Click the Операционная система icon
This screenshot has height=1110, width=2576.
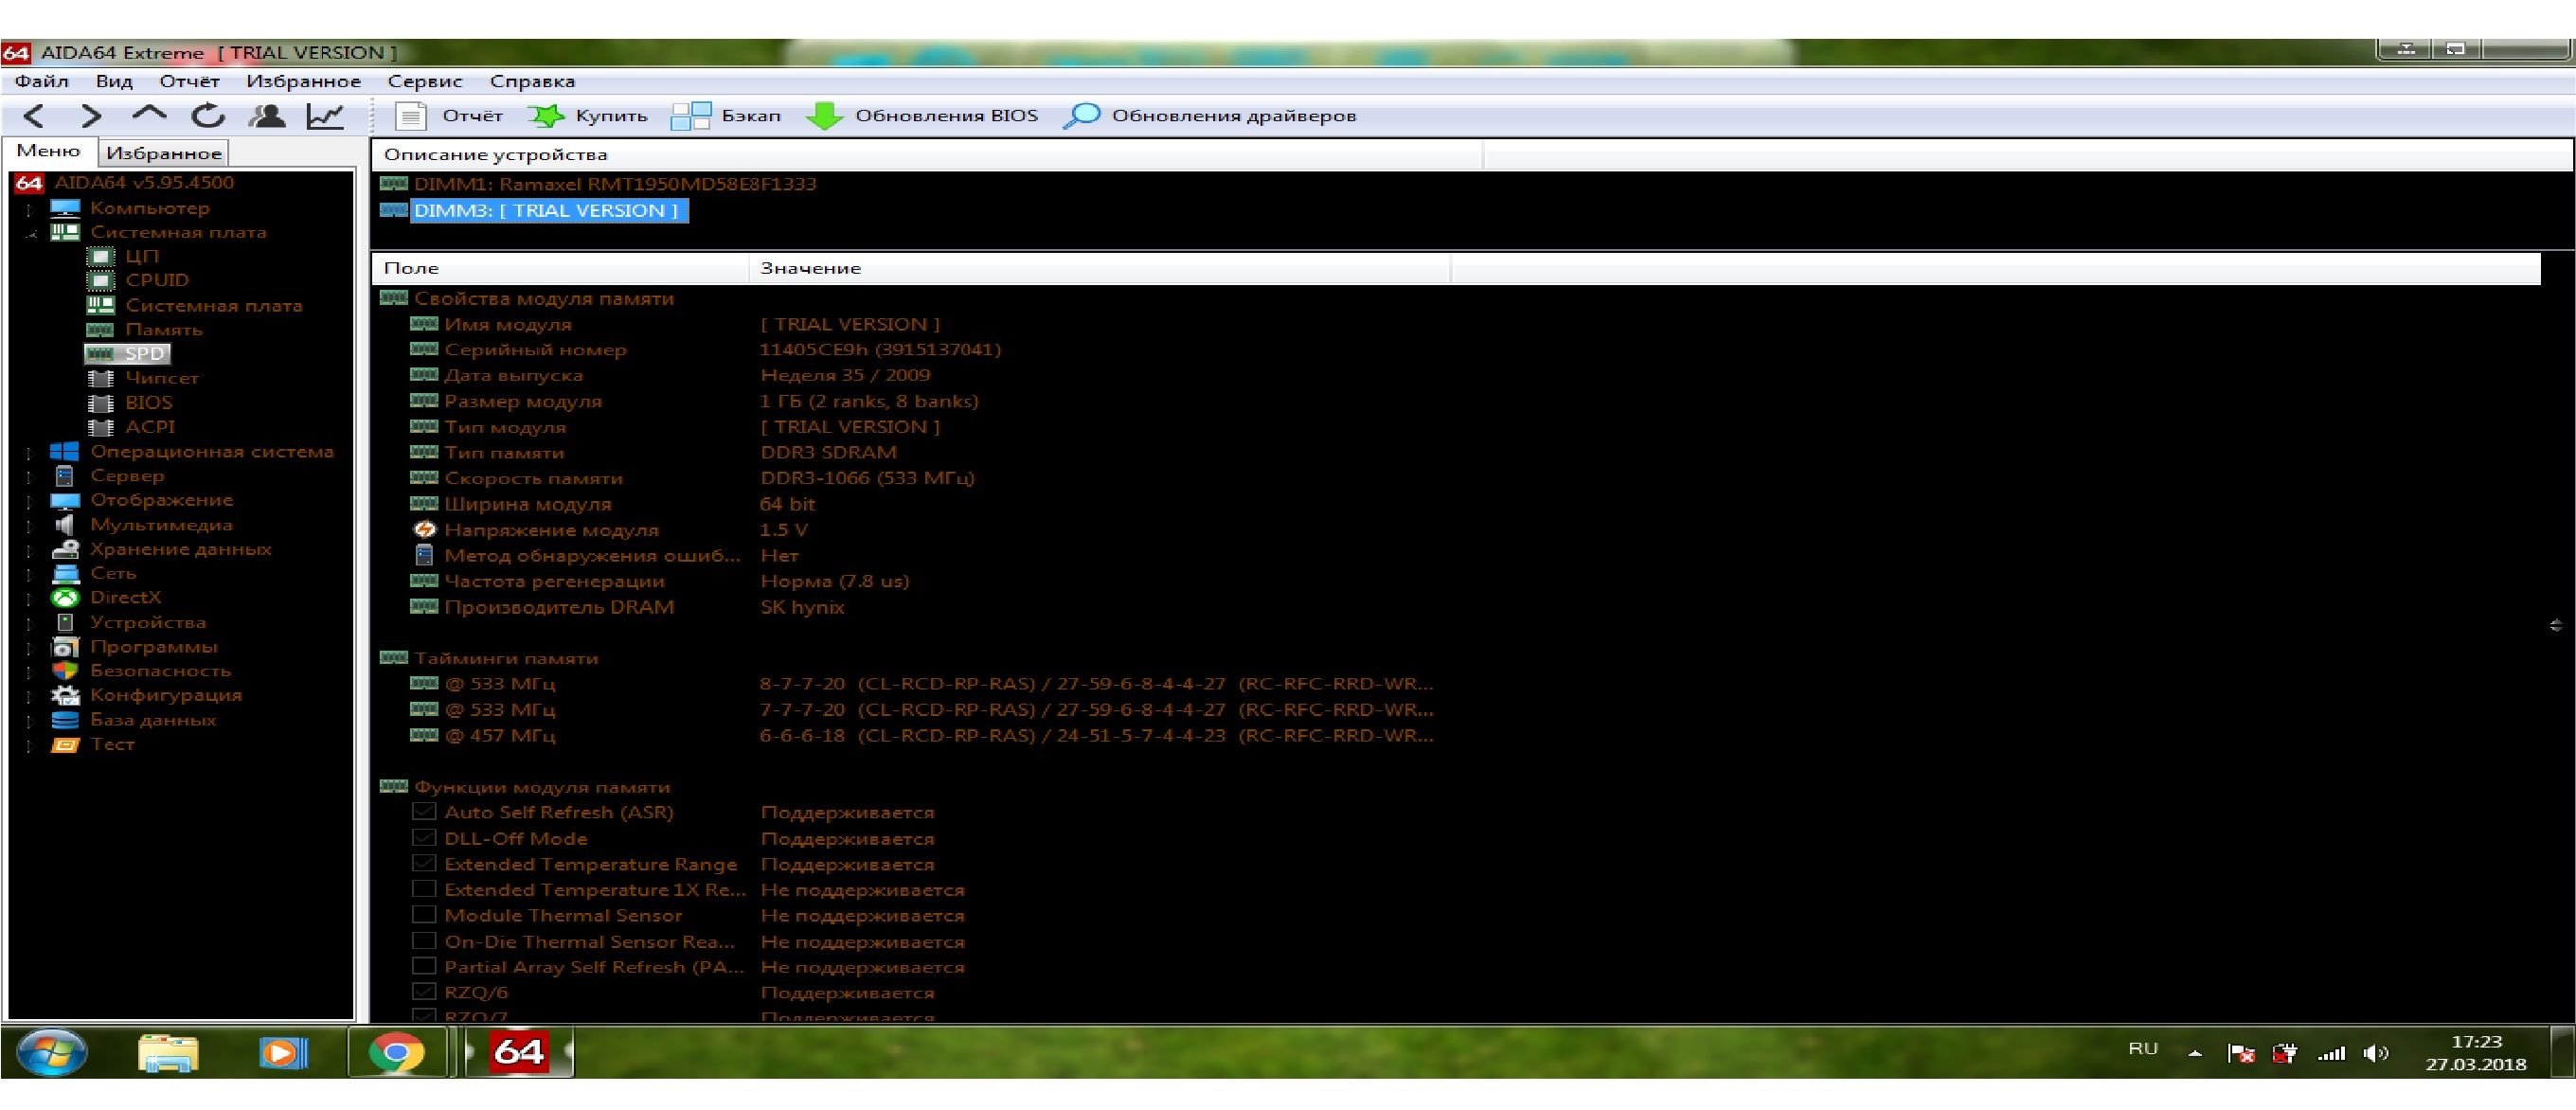tap(65, 452)
